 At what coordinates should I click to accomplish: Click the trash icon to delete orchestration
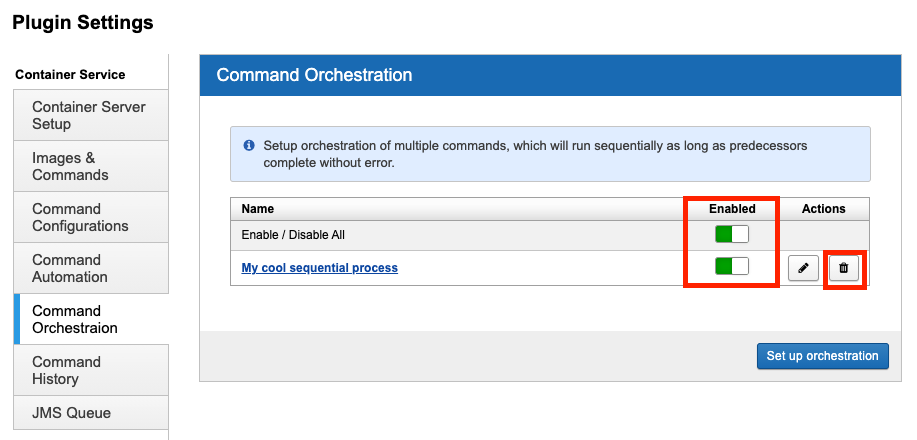pos(844,268)
